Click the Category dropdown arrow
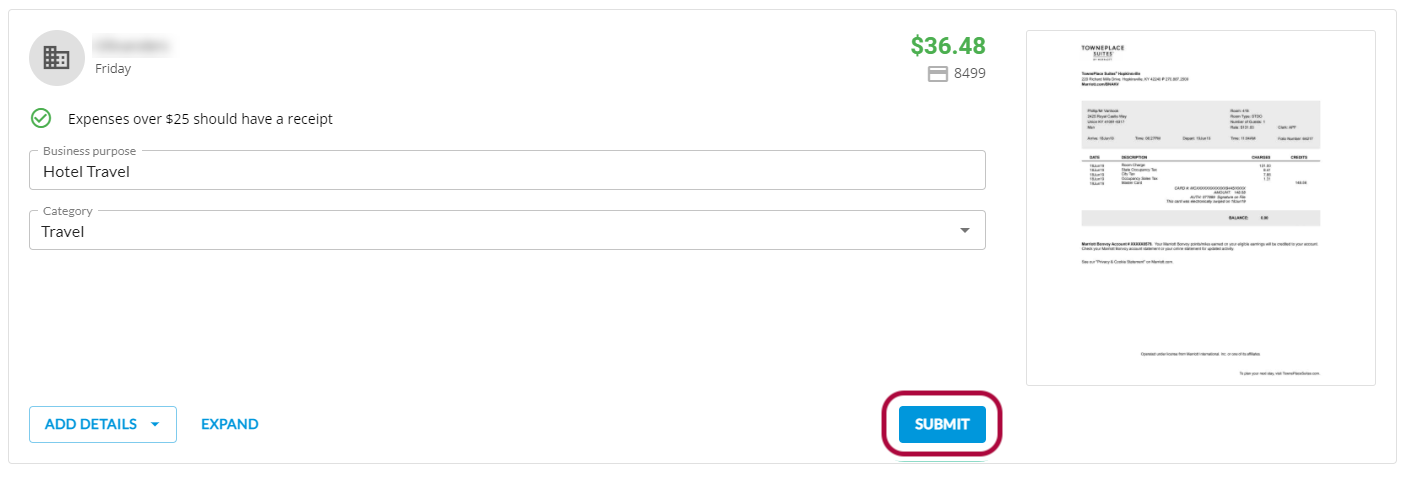This screenshot has width=1407, height=478. point(964,231)
